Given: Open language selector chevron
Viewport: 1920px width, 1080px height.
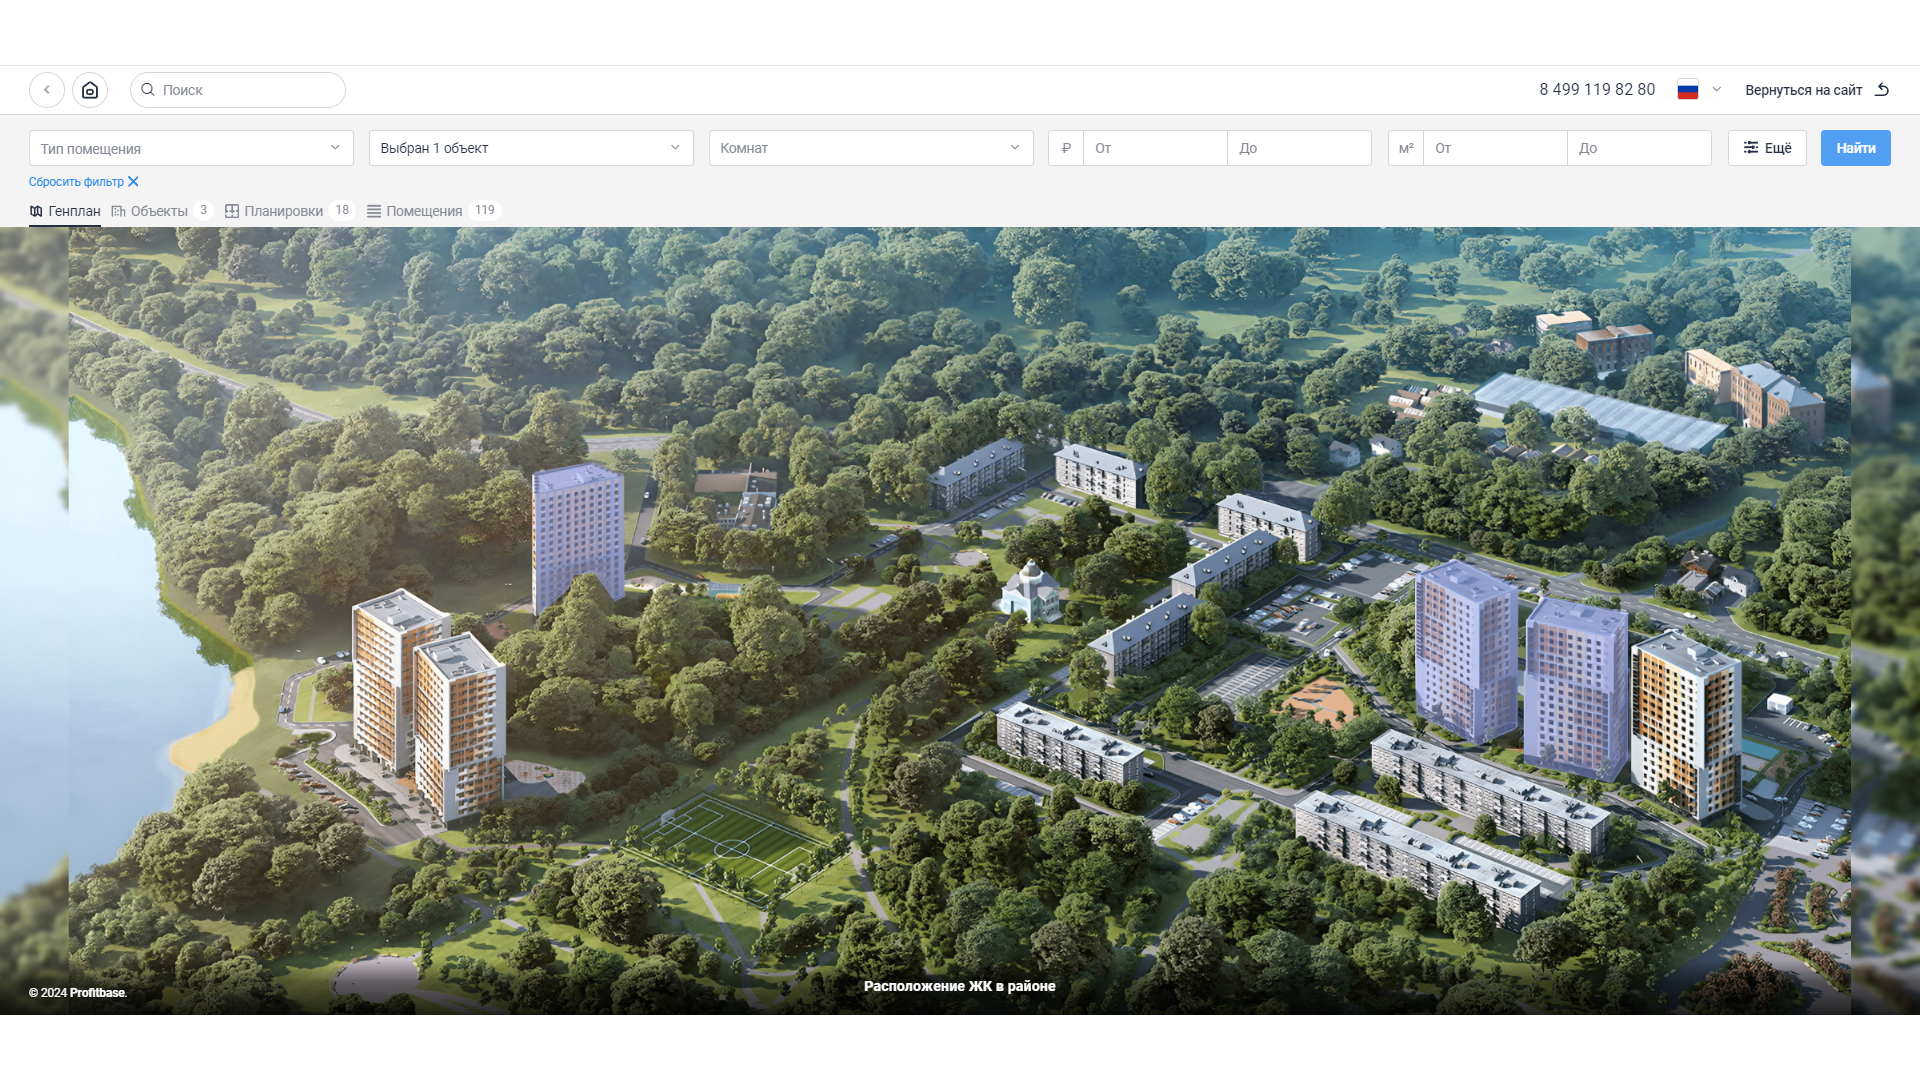Looking at the screenshot, I should [x=1717, y=90].
